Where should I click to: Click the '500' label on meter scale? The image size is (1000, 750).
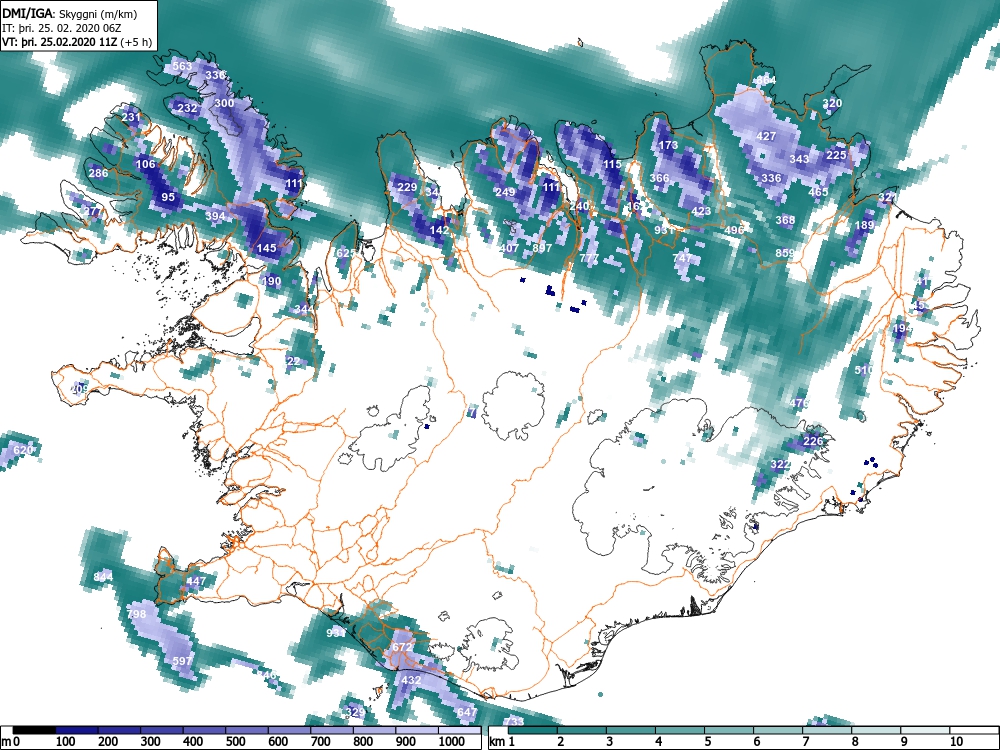[235, 742]
